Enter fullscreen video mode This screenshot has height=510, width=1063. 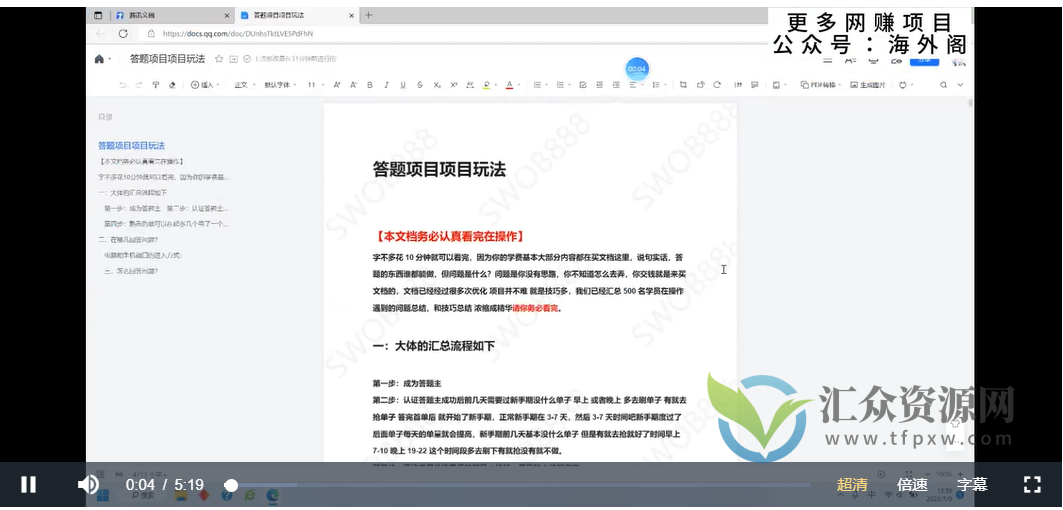(x=1032, y=484)
